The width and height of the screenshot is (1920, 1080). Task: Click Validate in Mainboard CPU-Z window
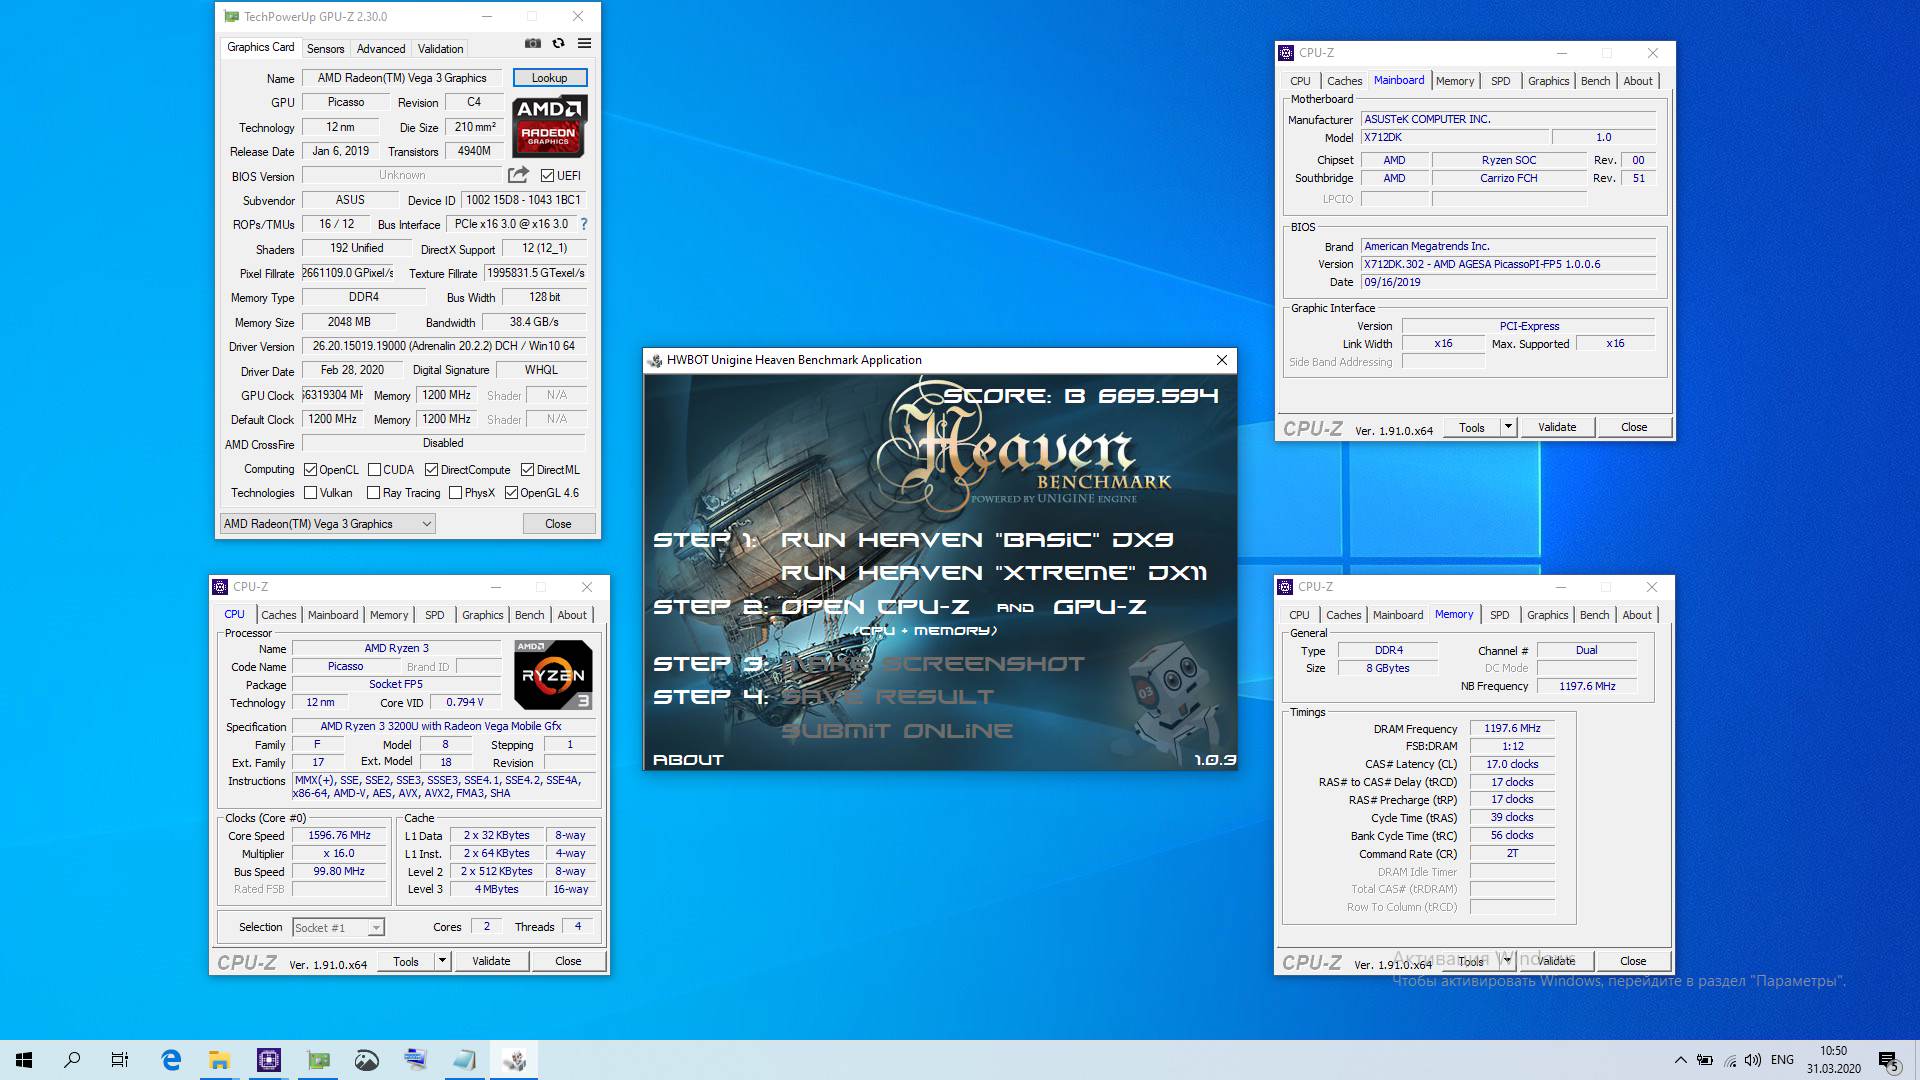pyautogui.click(x=1556, y=427)
